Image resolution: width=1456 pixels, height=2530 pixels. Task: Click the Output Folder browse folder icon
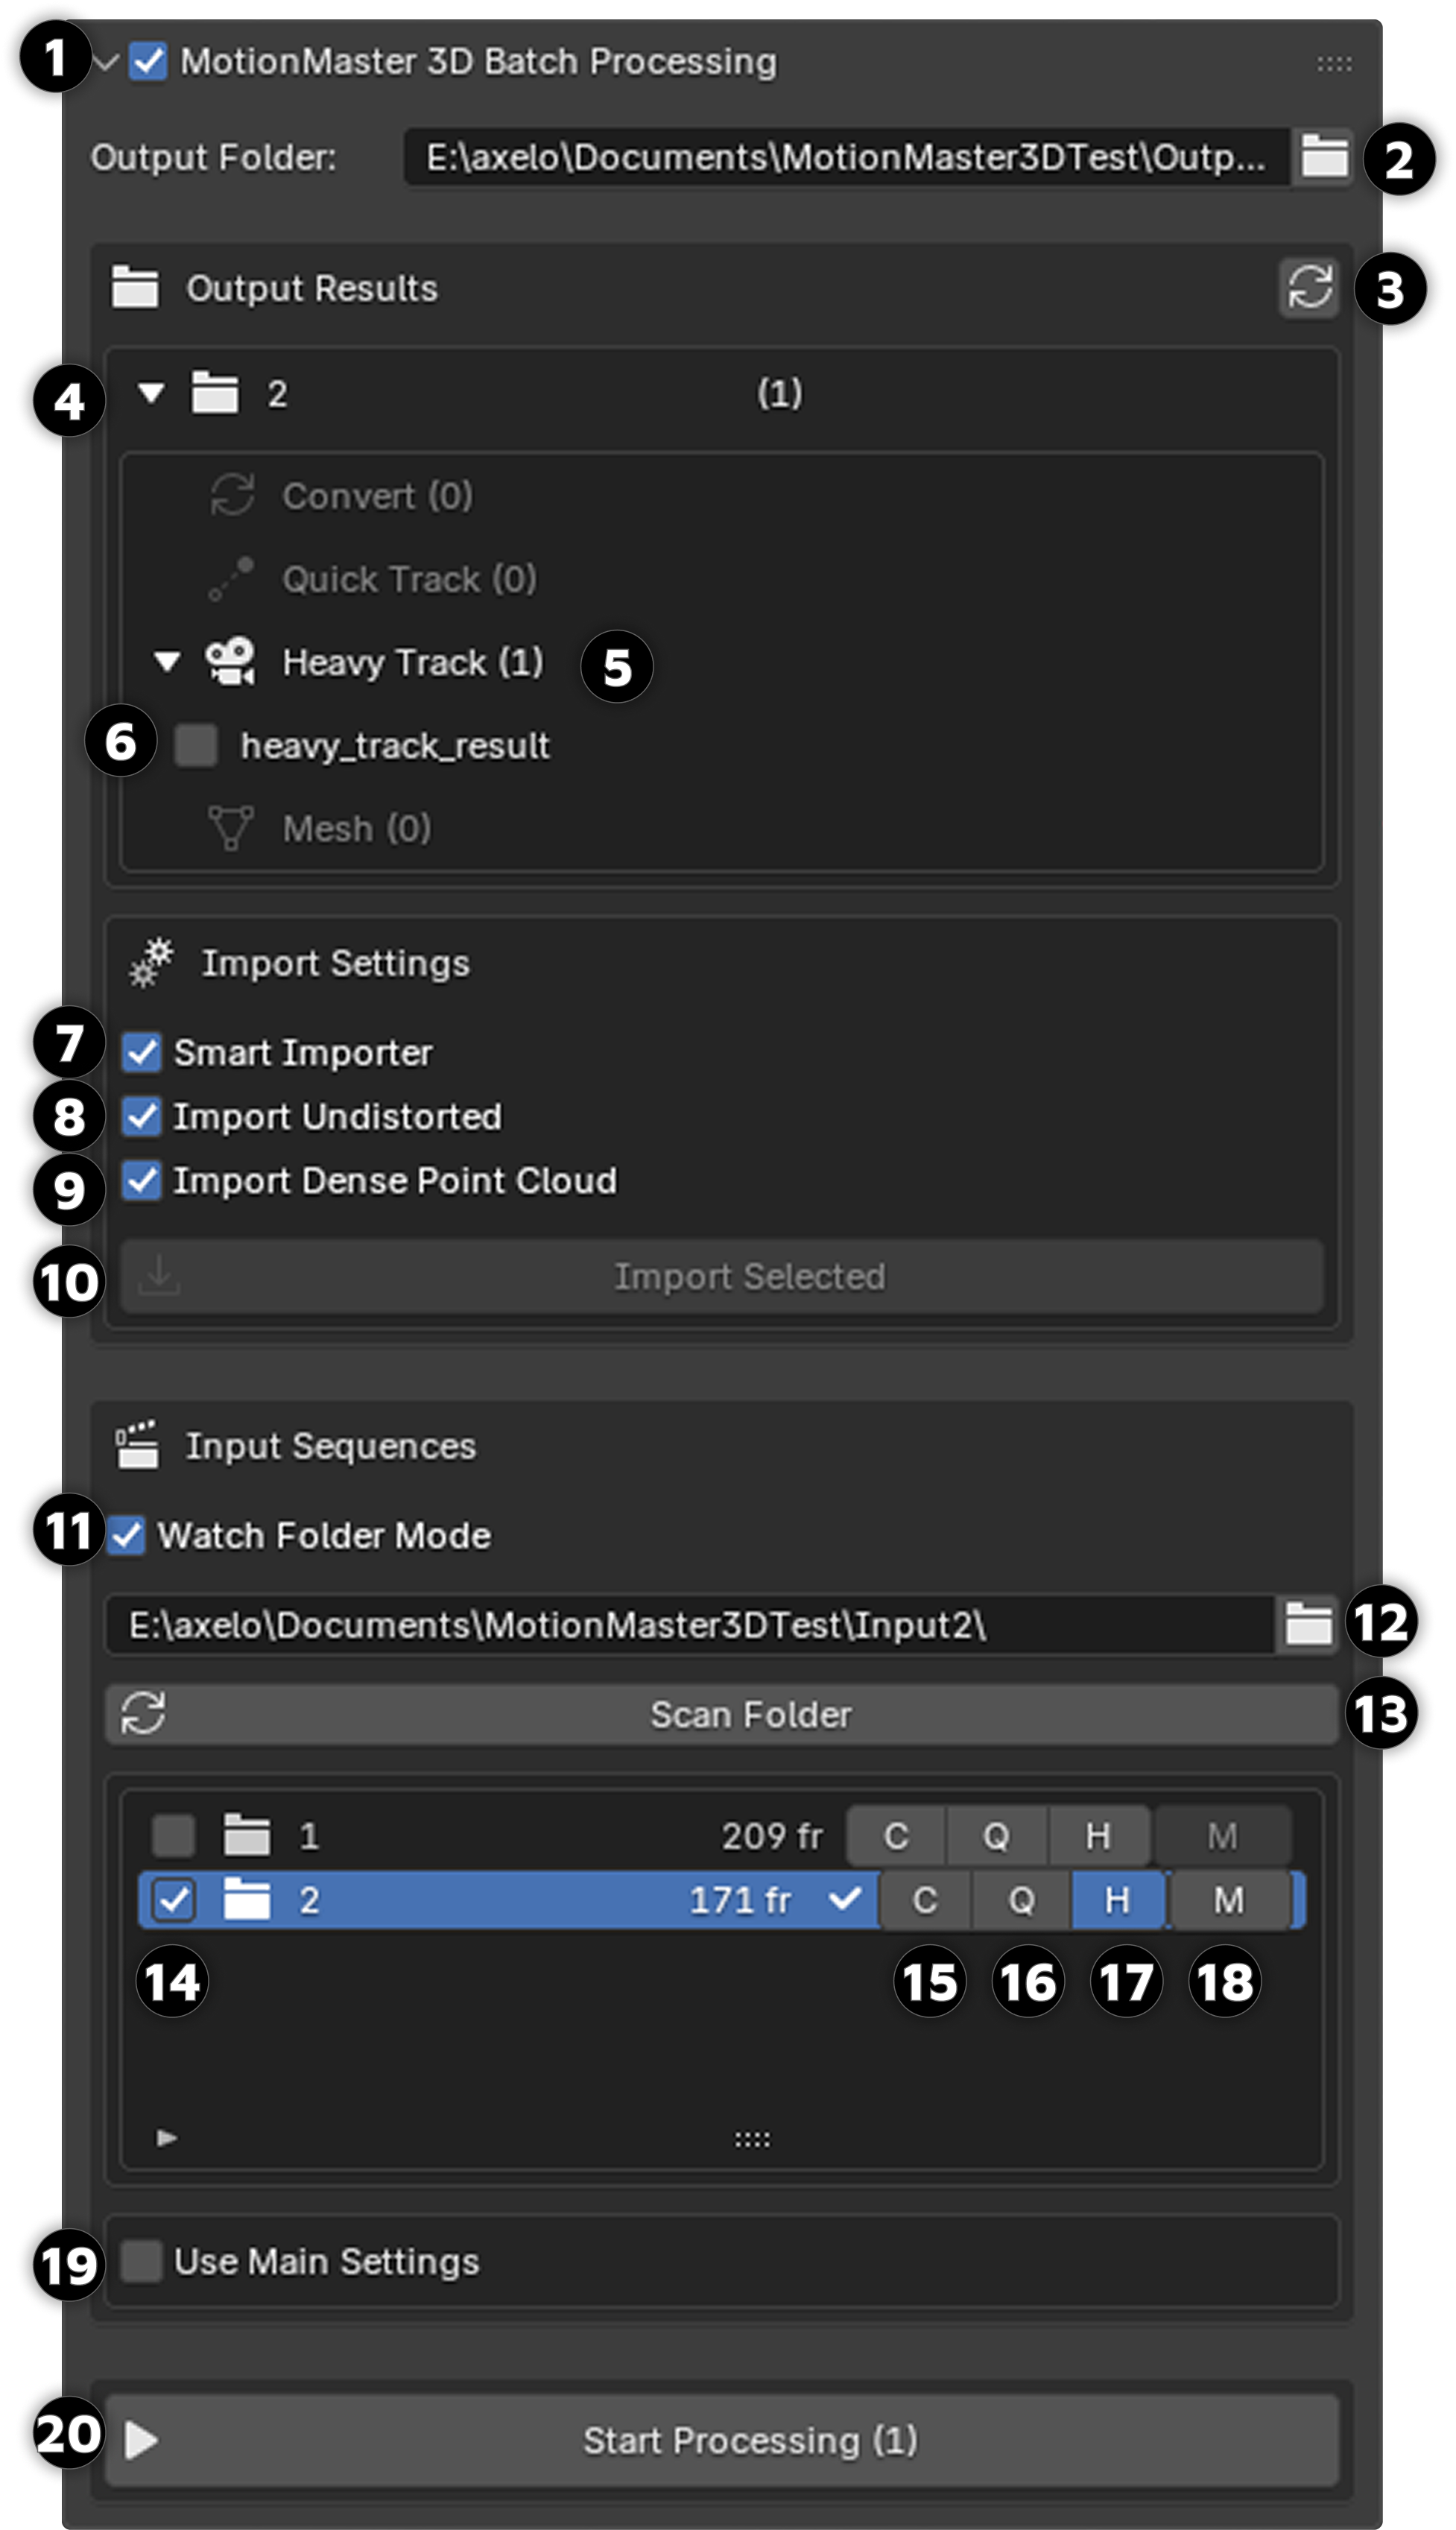click(x=1325, y=157)
